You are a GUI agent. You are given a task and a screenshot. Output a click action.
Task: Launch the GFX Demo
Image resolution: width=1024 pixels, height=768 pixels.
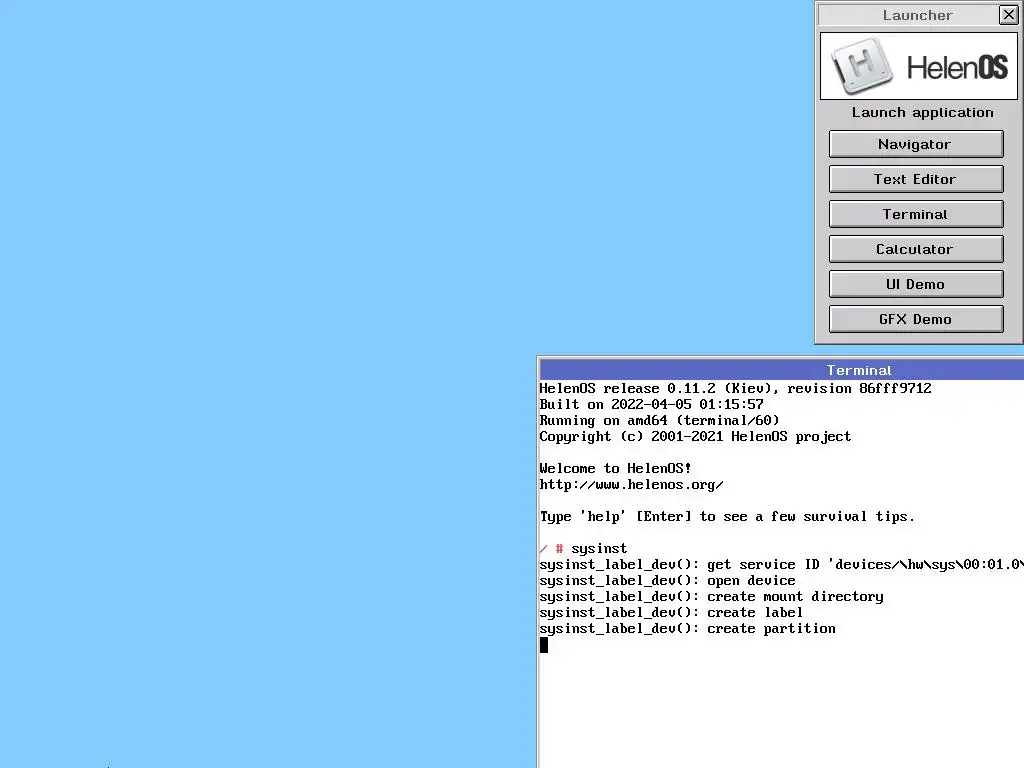[916, 319]
